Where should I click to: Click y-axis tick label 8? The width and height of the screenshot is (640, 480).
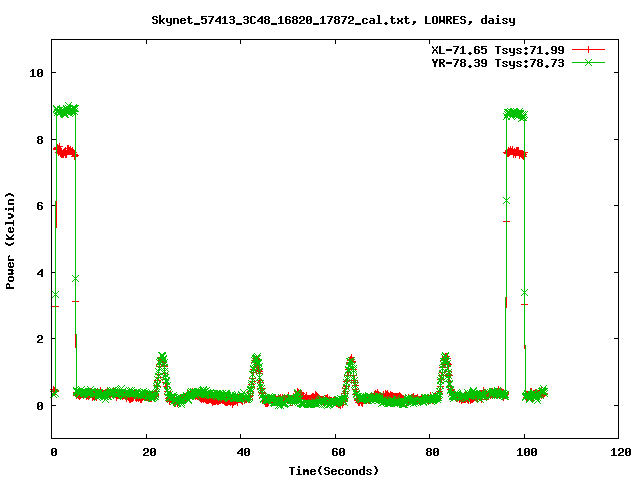[40, 140]
